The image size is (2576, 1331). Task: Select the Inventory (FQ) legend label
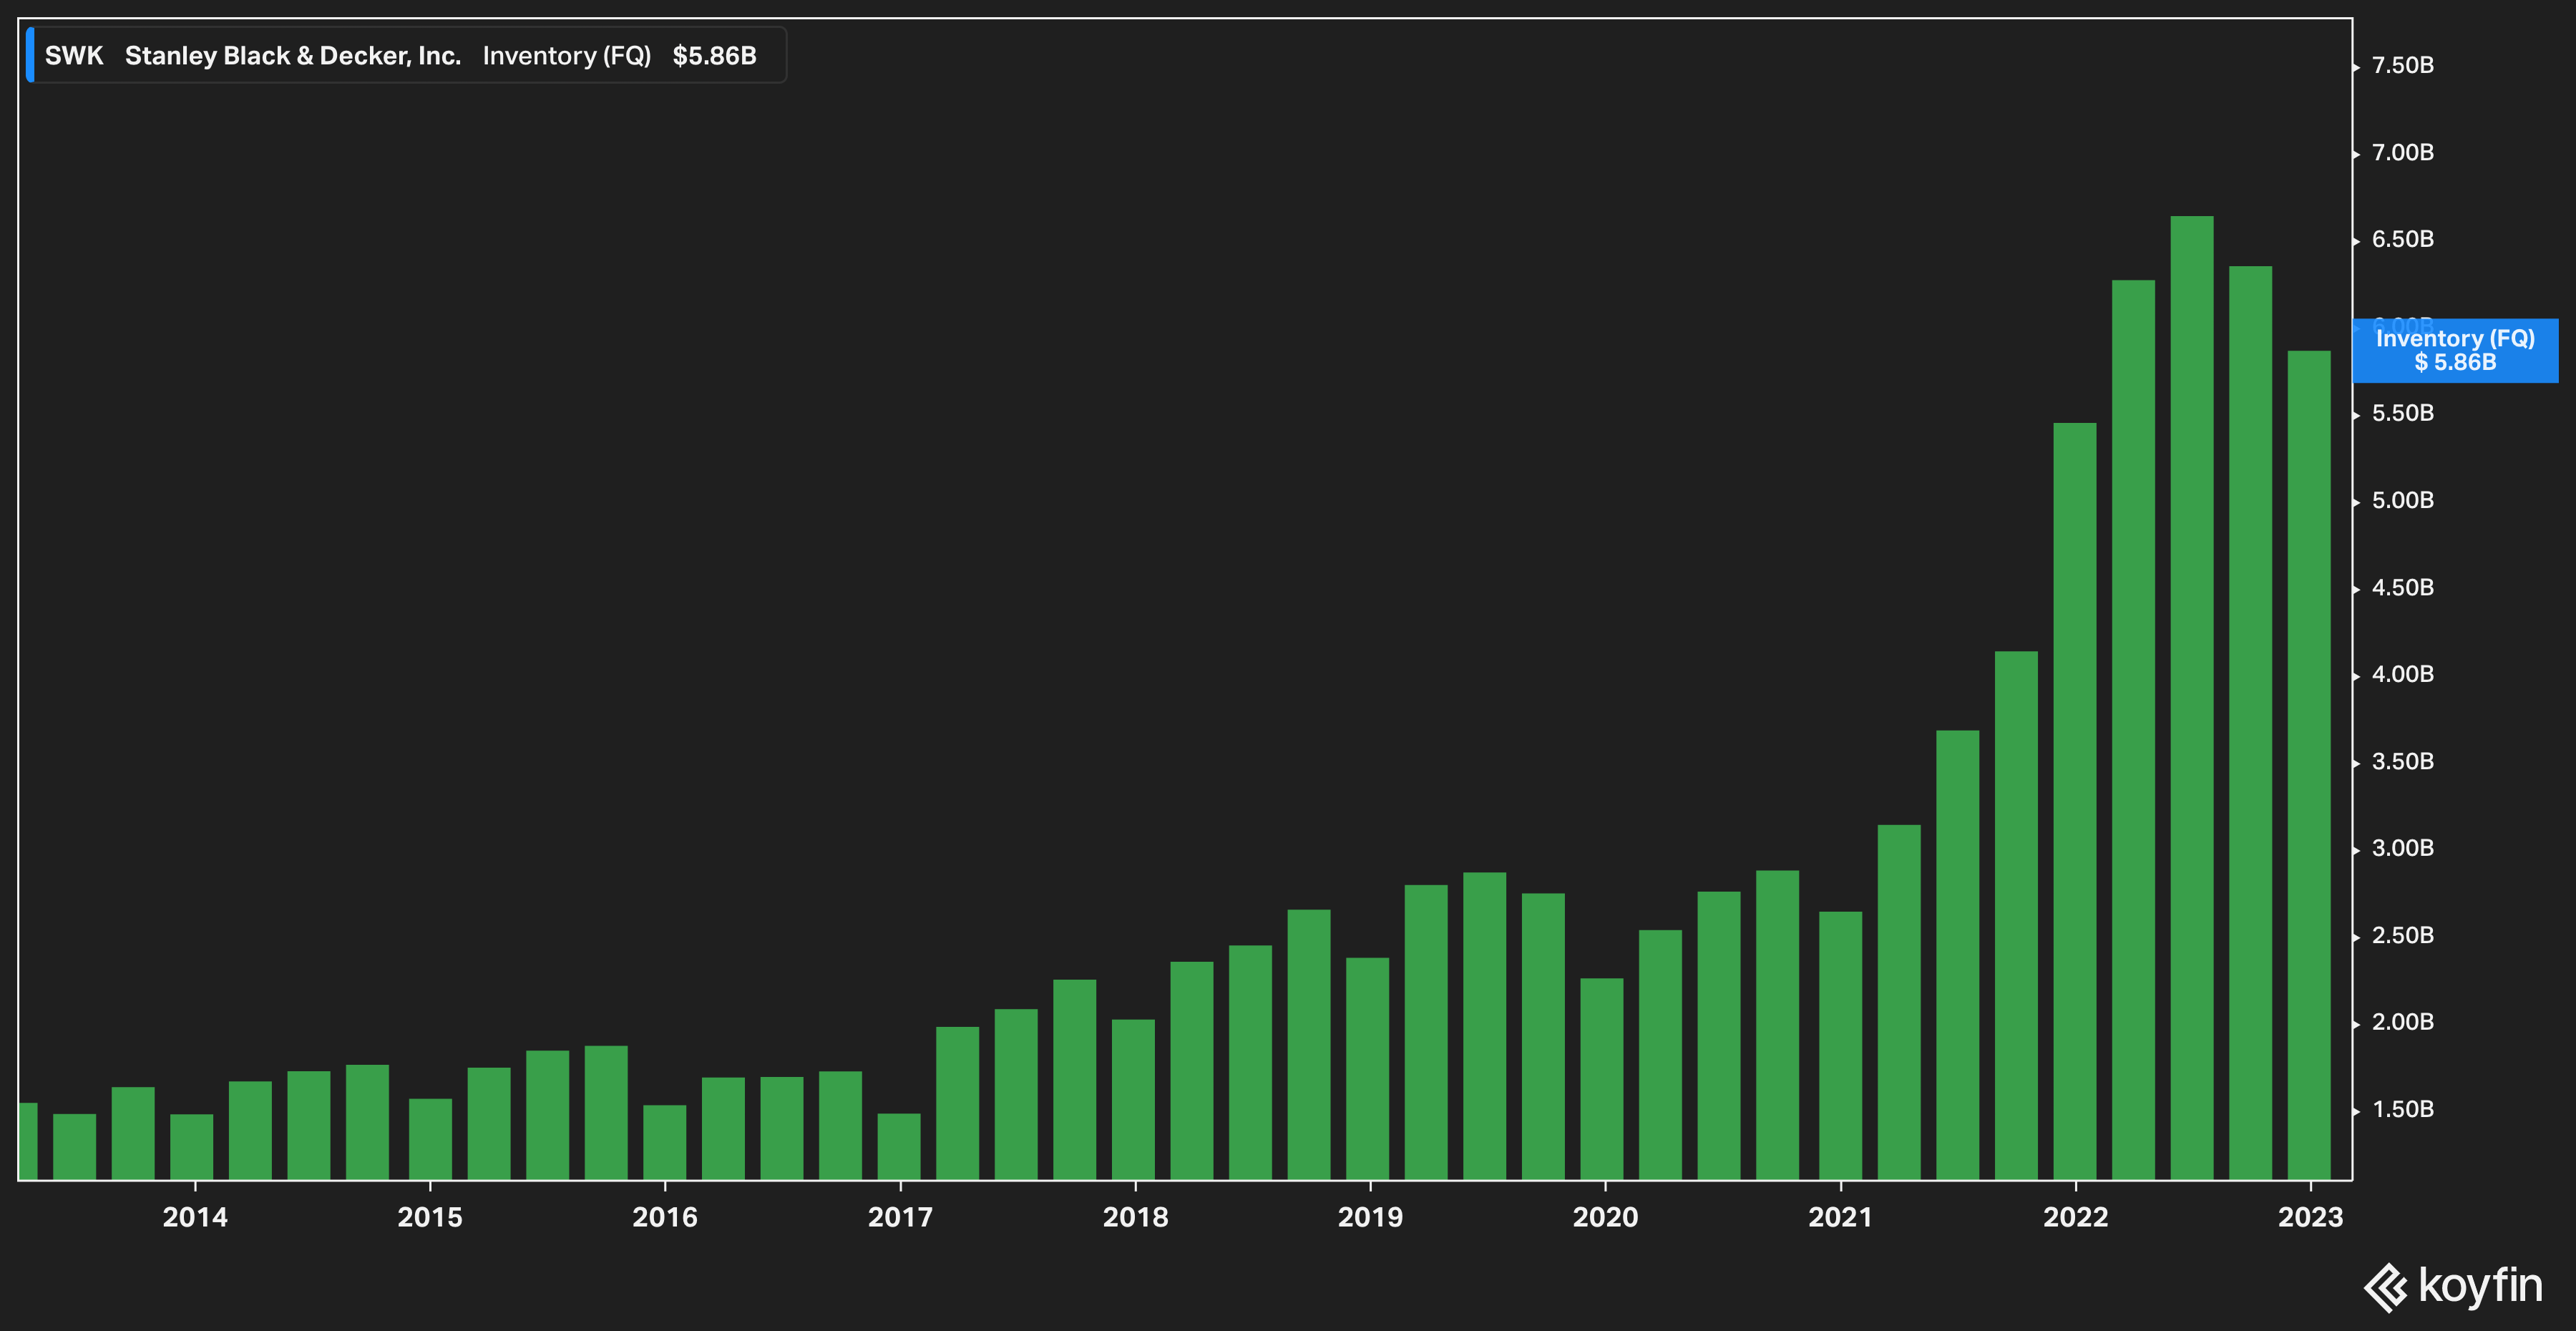click(567, 56)
